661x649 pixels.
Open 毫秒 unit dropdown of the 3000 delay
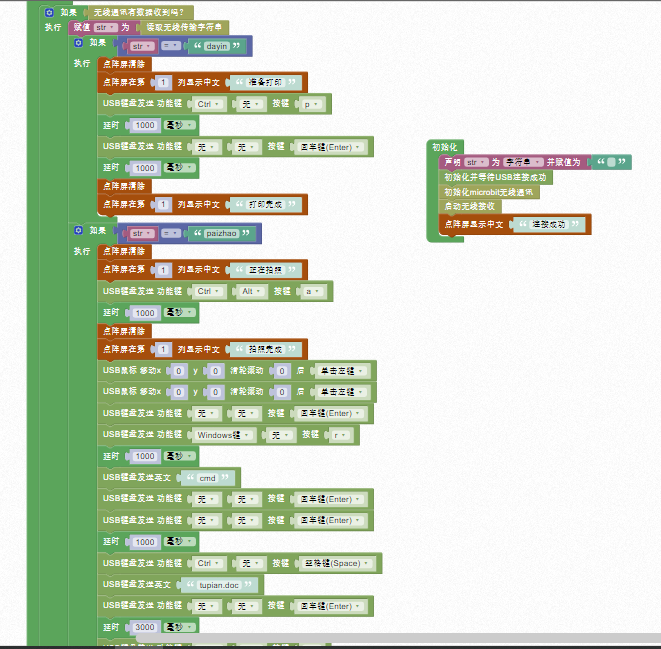pos(180,627)
